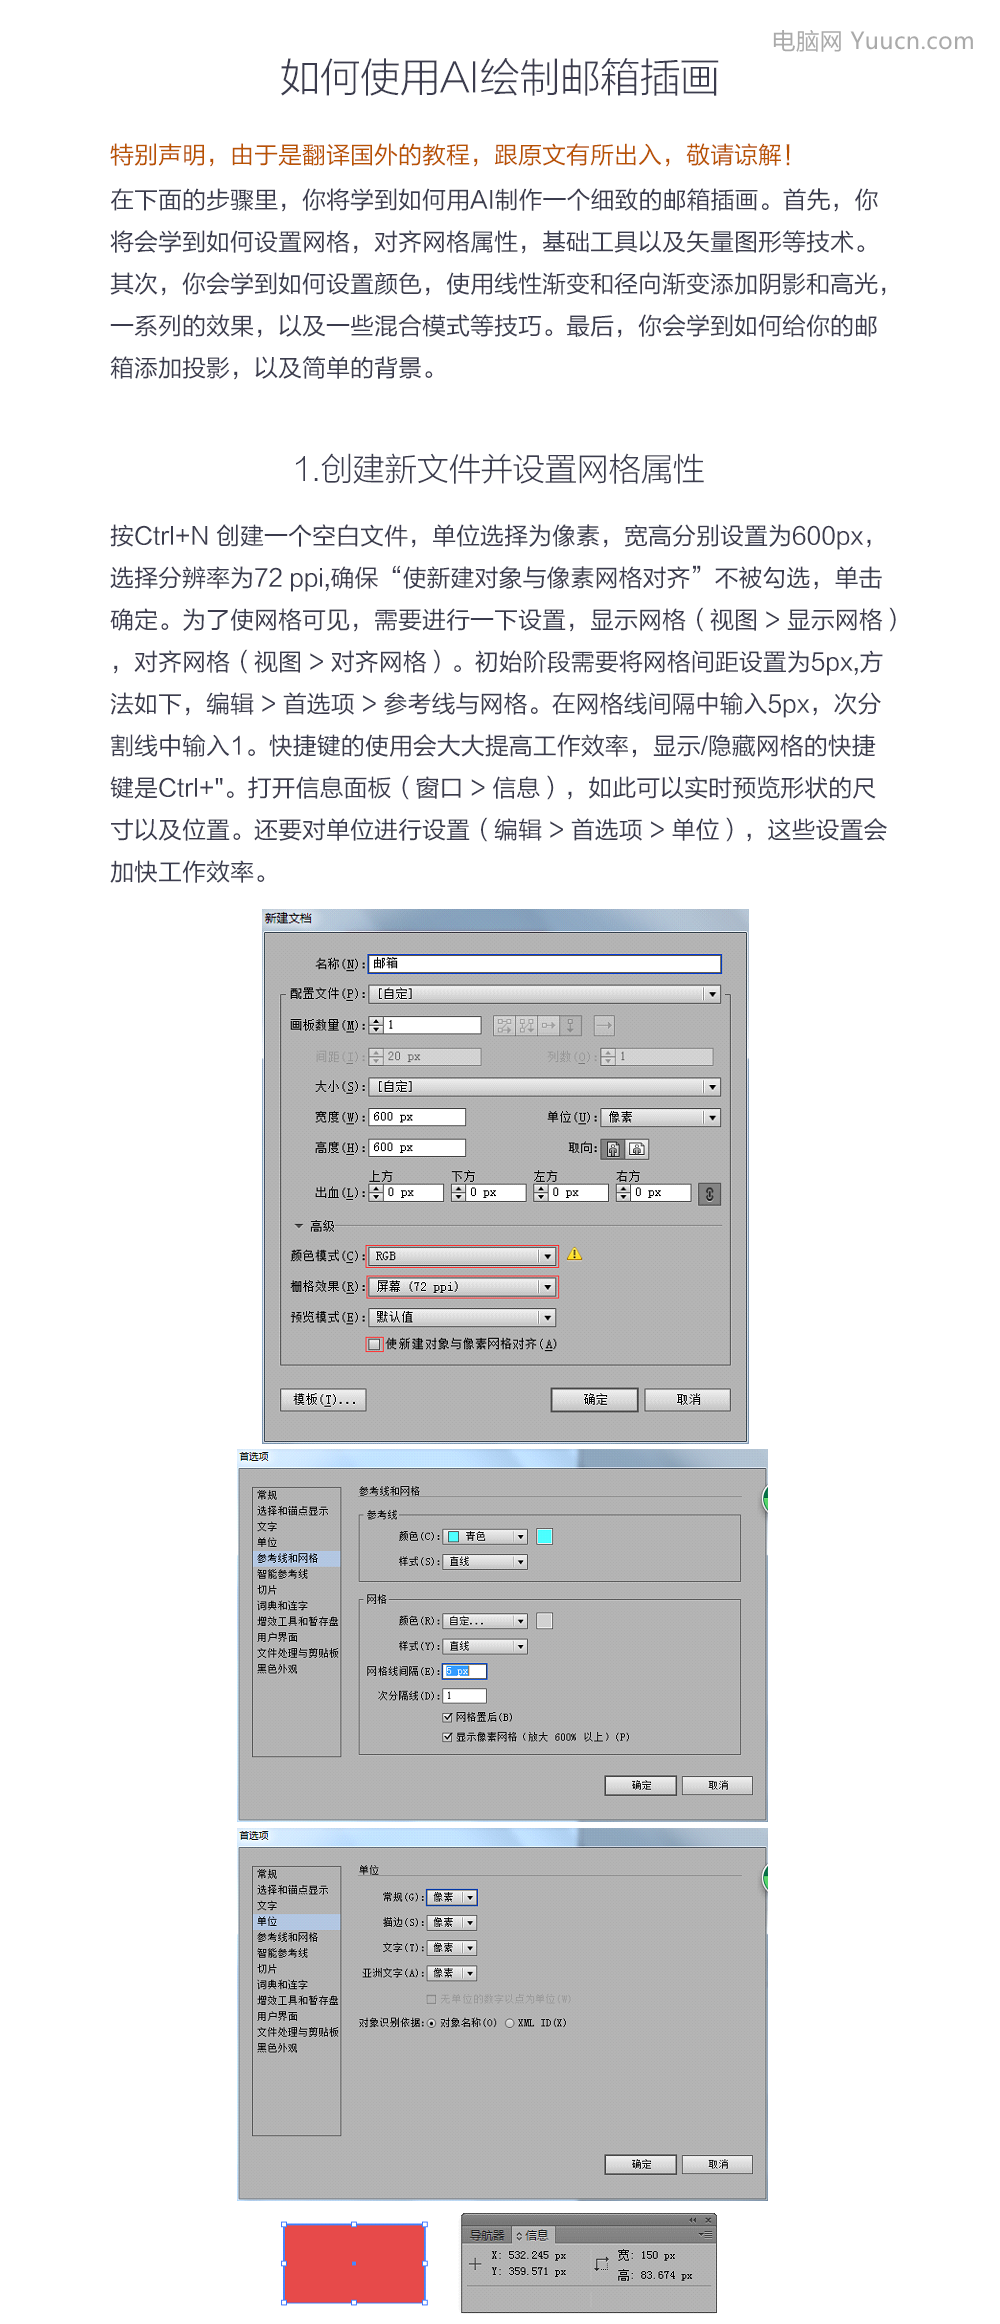1000x2324 pixels.
Task: Select grid by row artboard arrangement icon
Action: (504, 1026)
